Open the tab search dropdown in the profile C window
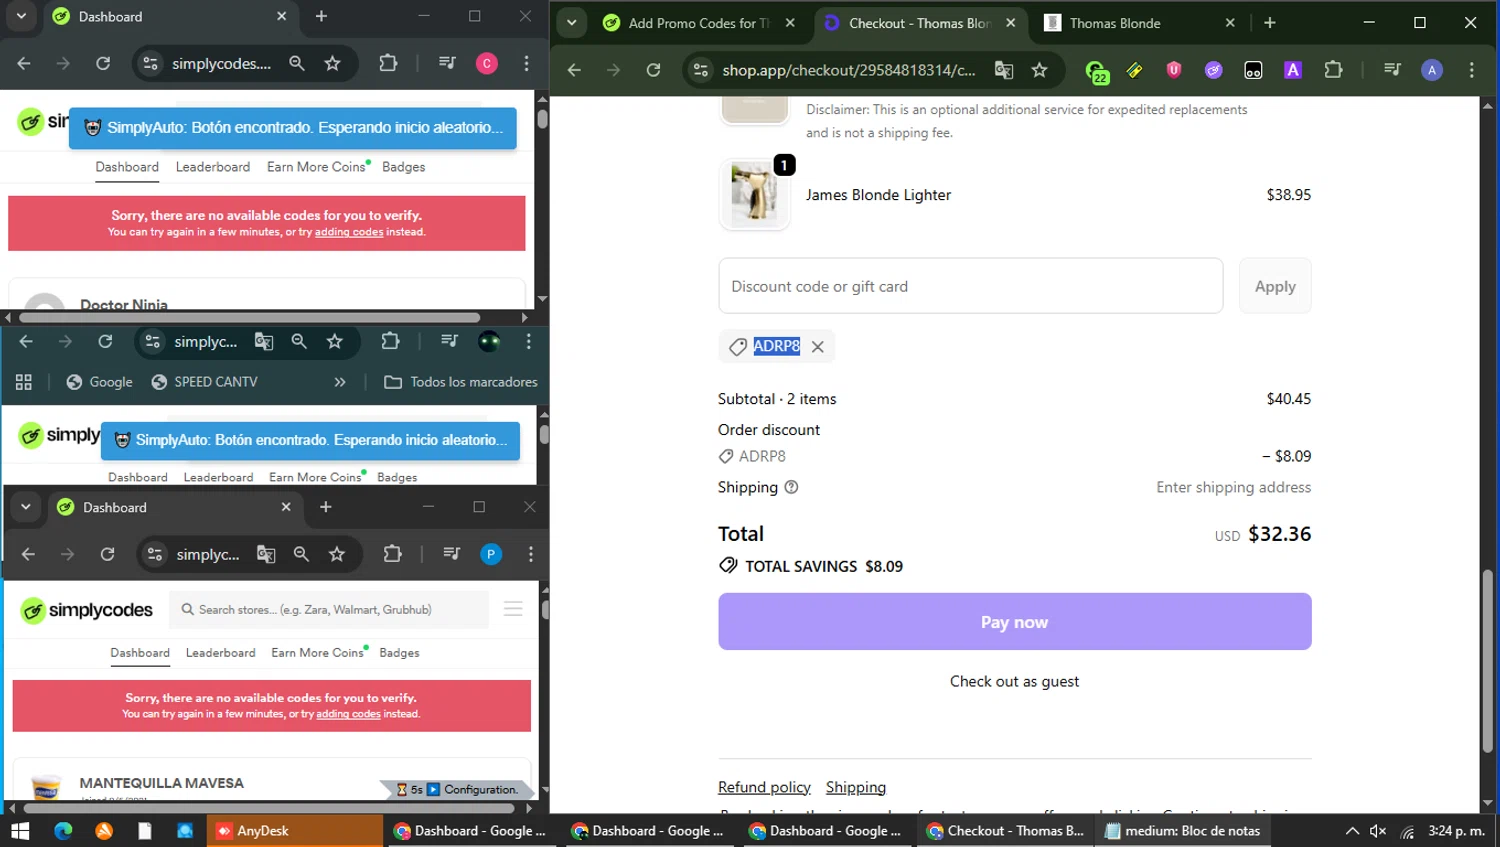 click(x=21, y=16)
